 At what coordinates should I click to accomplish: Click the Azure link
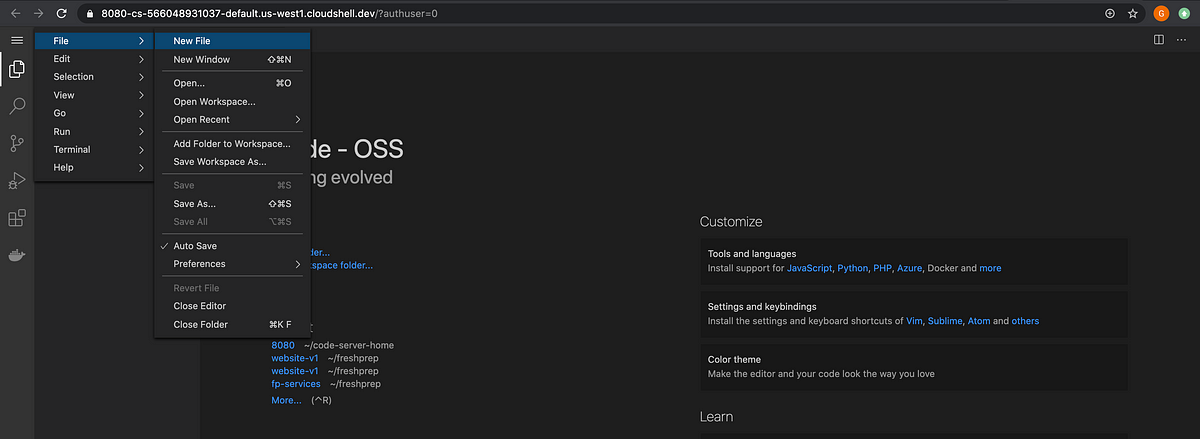[x=909, y=268]
